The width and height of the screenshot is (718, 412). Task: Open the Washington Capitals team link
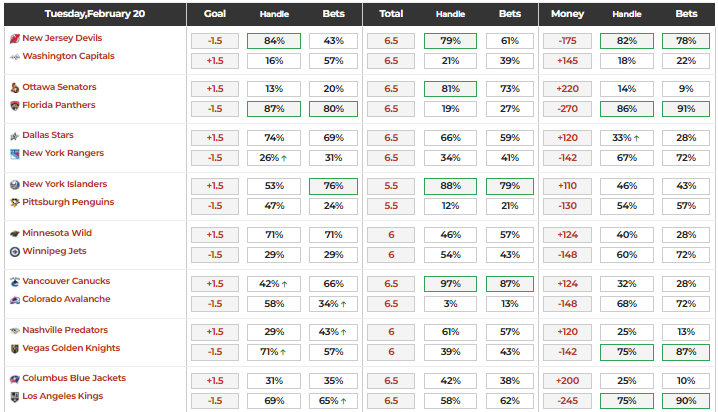tap(68, 56)
